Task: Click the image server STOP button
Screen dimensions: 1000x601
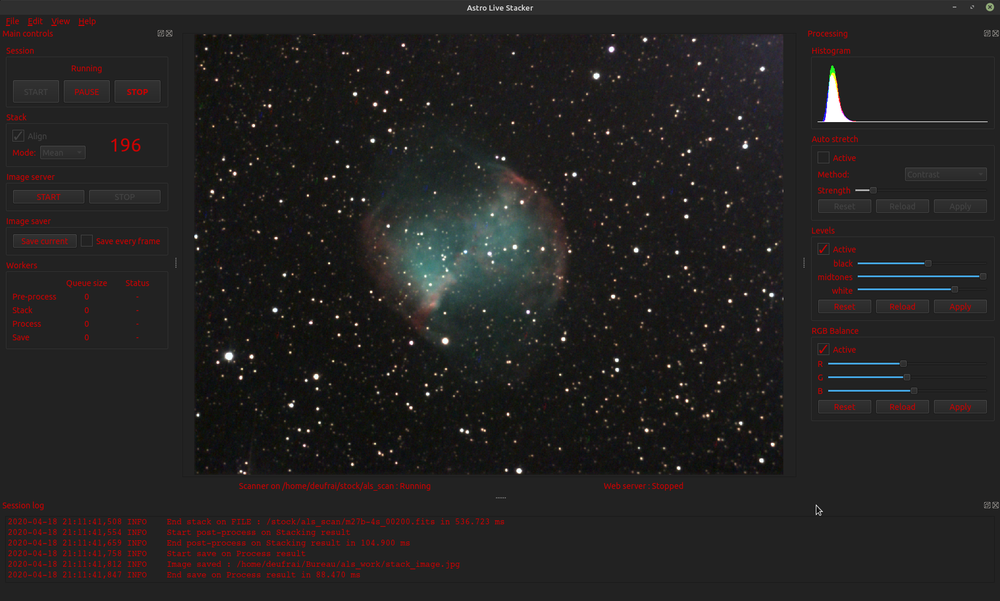Action: pos(124,197)
